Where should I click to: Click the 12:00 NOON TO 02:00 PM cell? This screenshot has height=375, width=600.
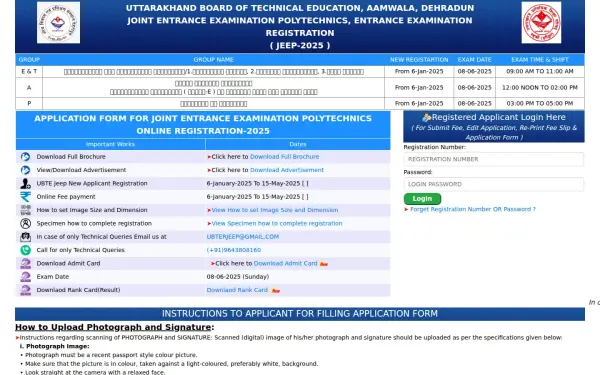tap(540, 88)
